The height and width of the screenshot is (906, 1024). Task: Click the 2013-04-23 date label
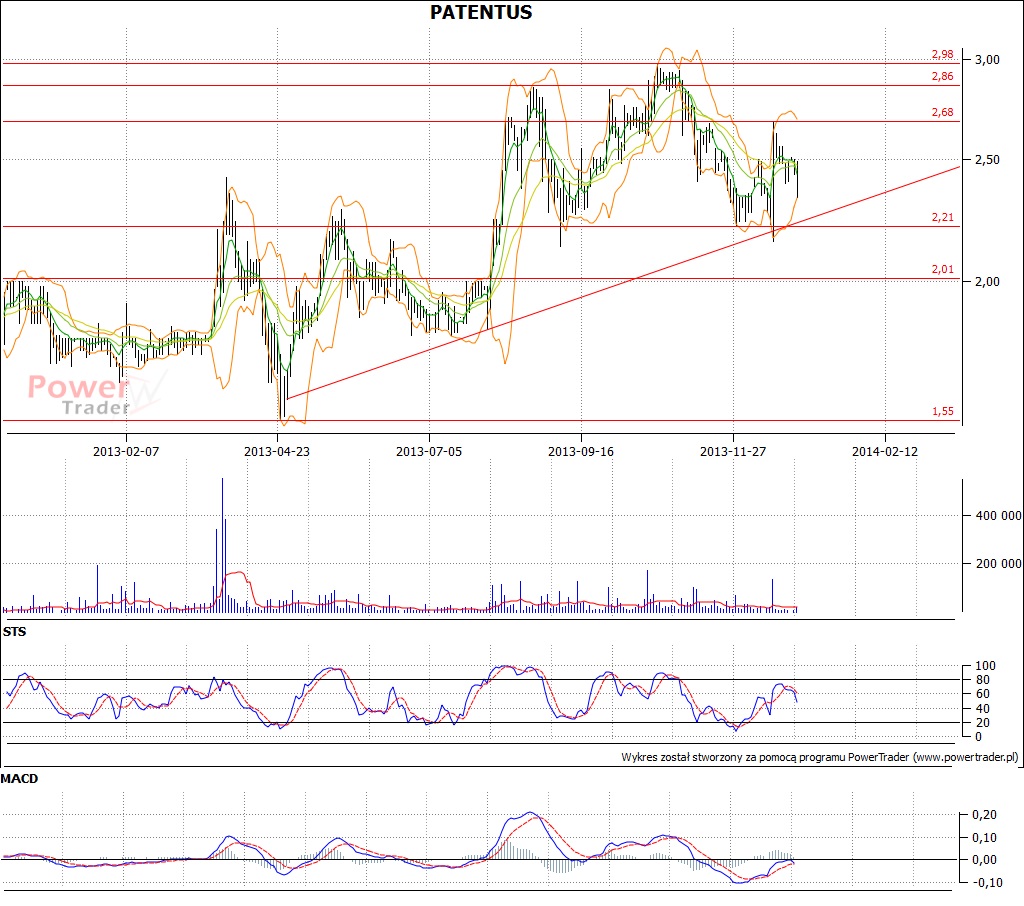(277, 451)
